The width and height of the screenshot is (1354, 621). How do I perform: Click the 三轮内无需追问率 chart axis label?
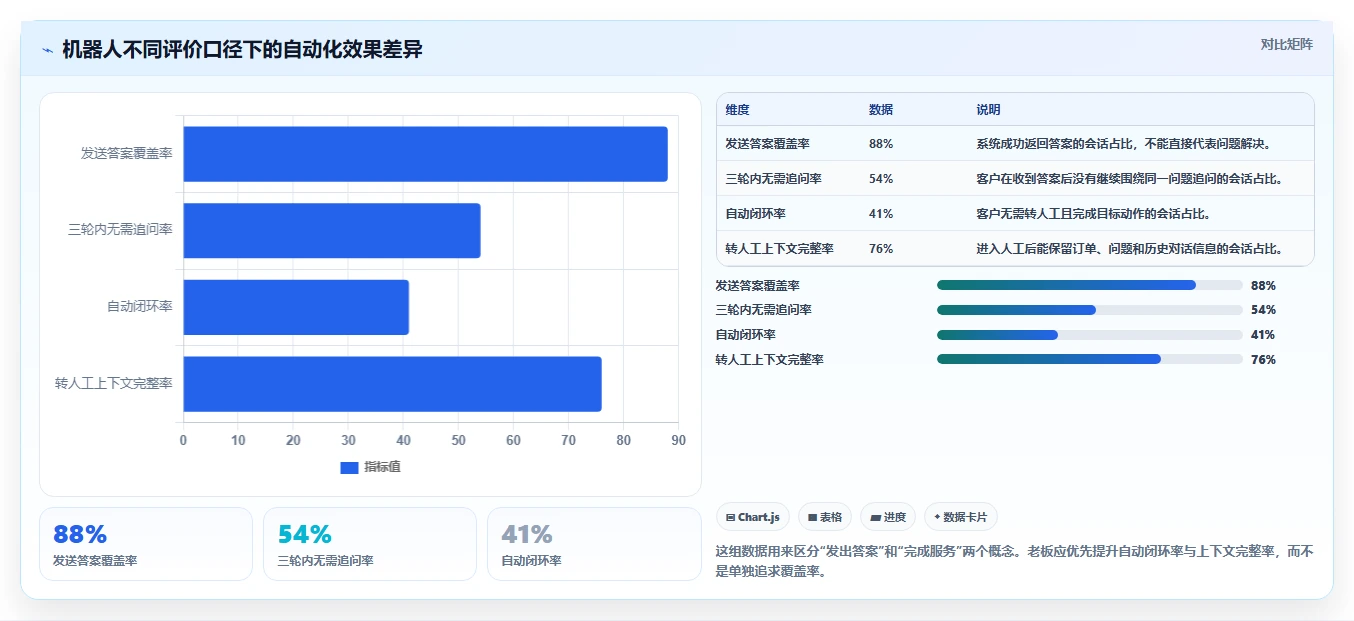tap(121, 230)
